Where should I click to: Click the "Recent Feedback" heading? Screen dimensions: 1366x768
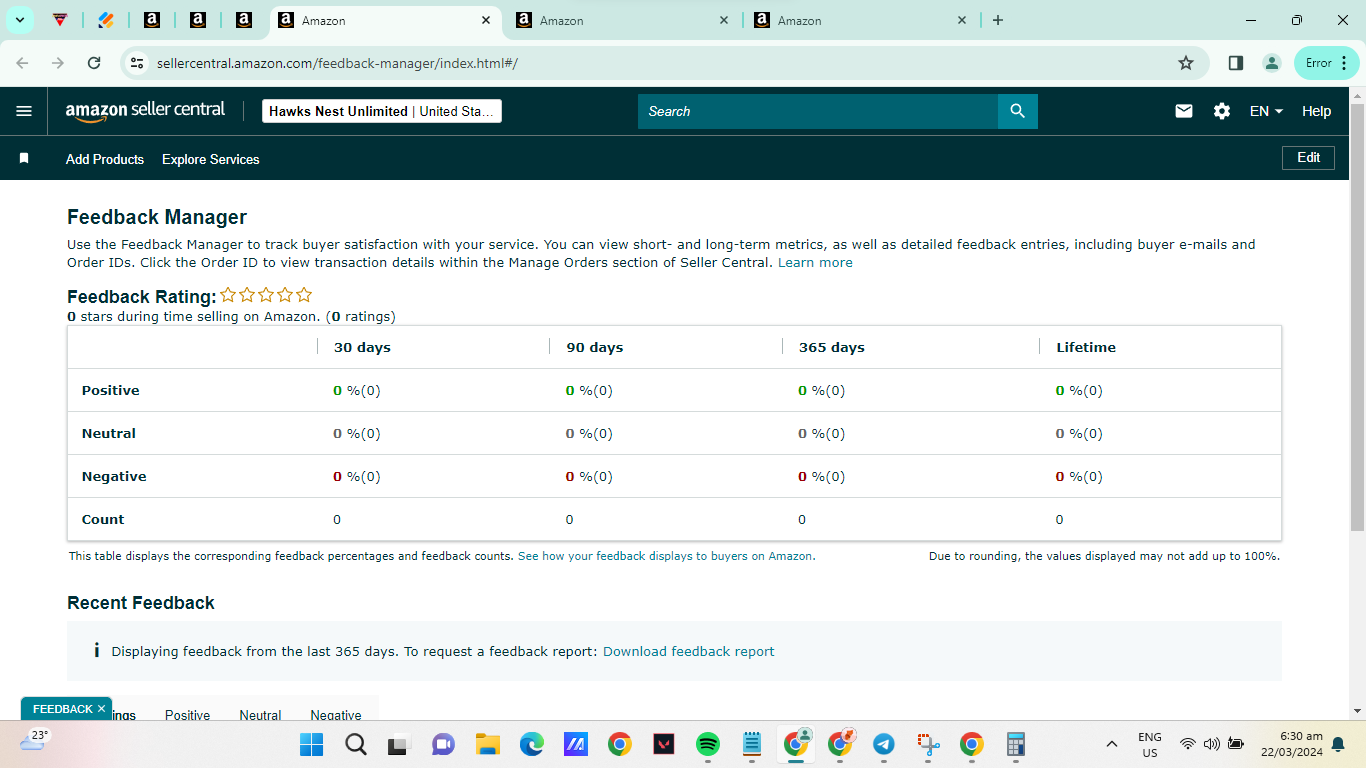tap(141, 603)
